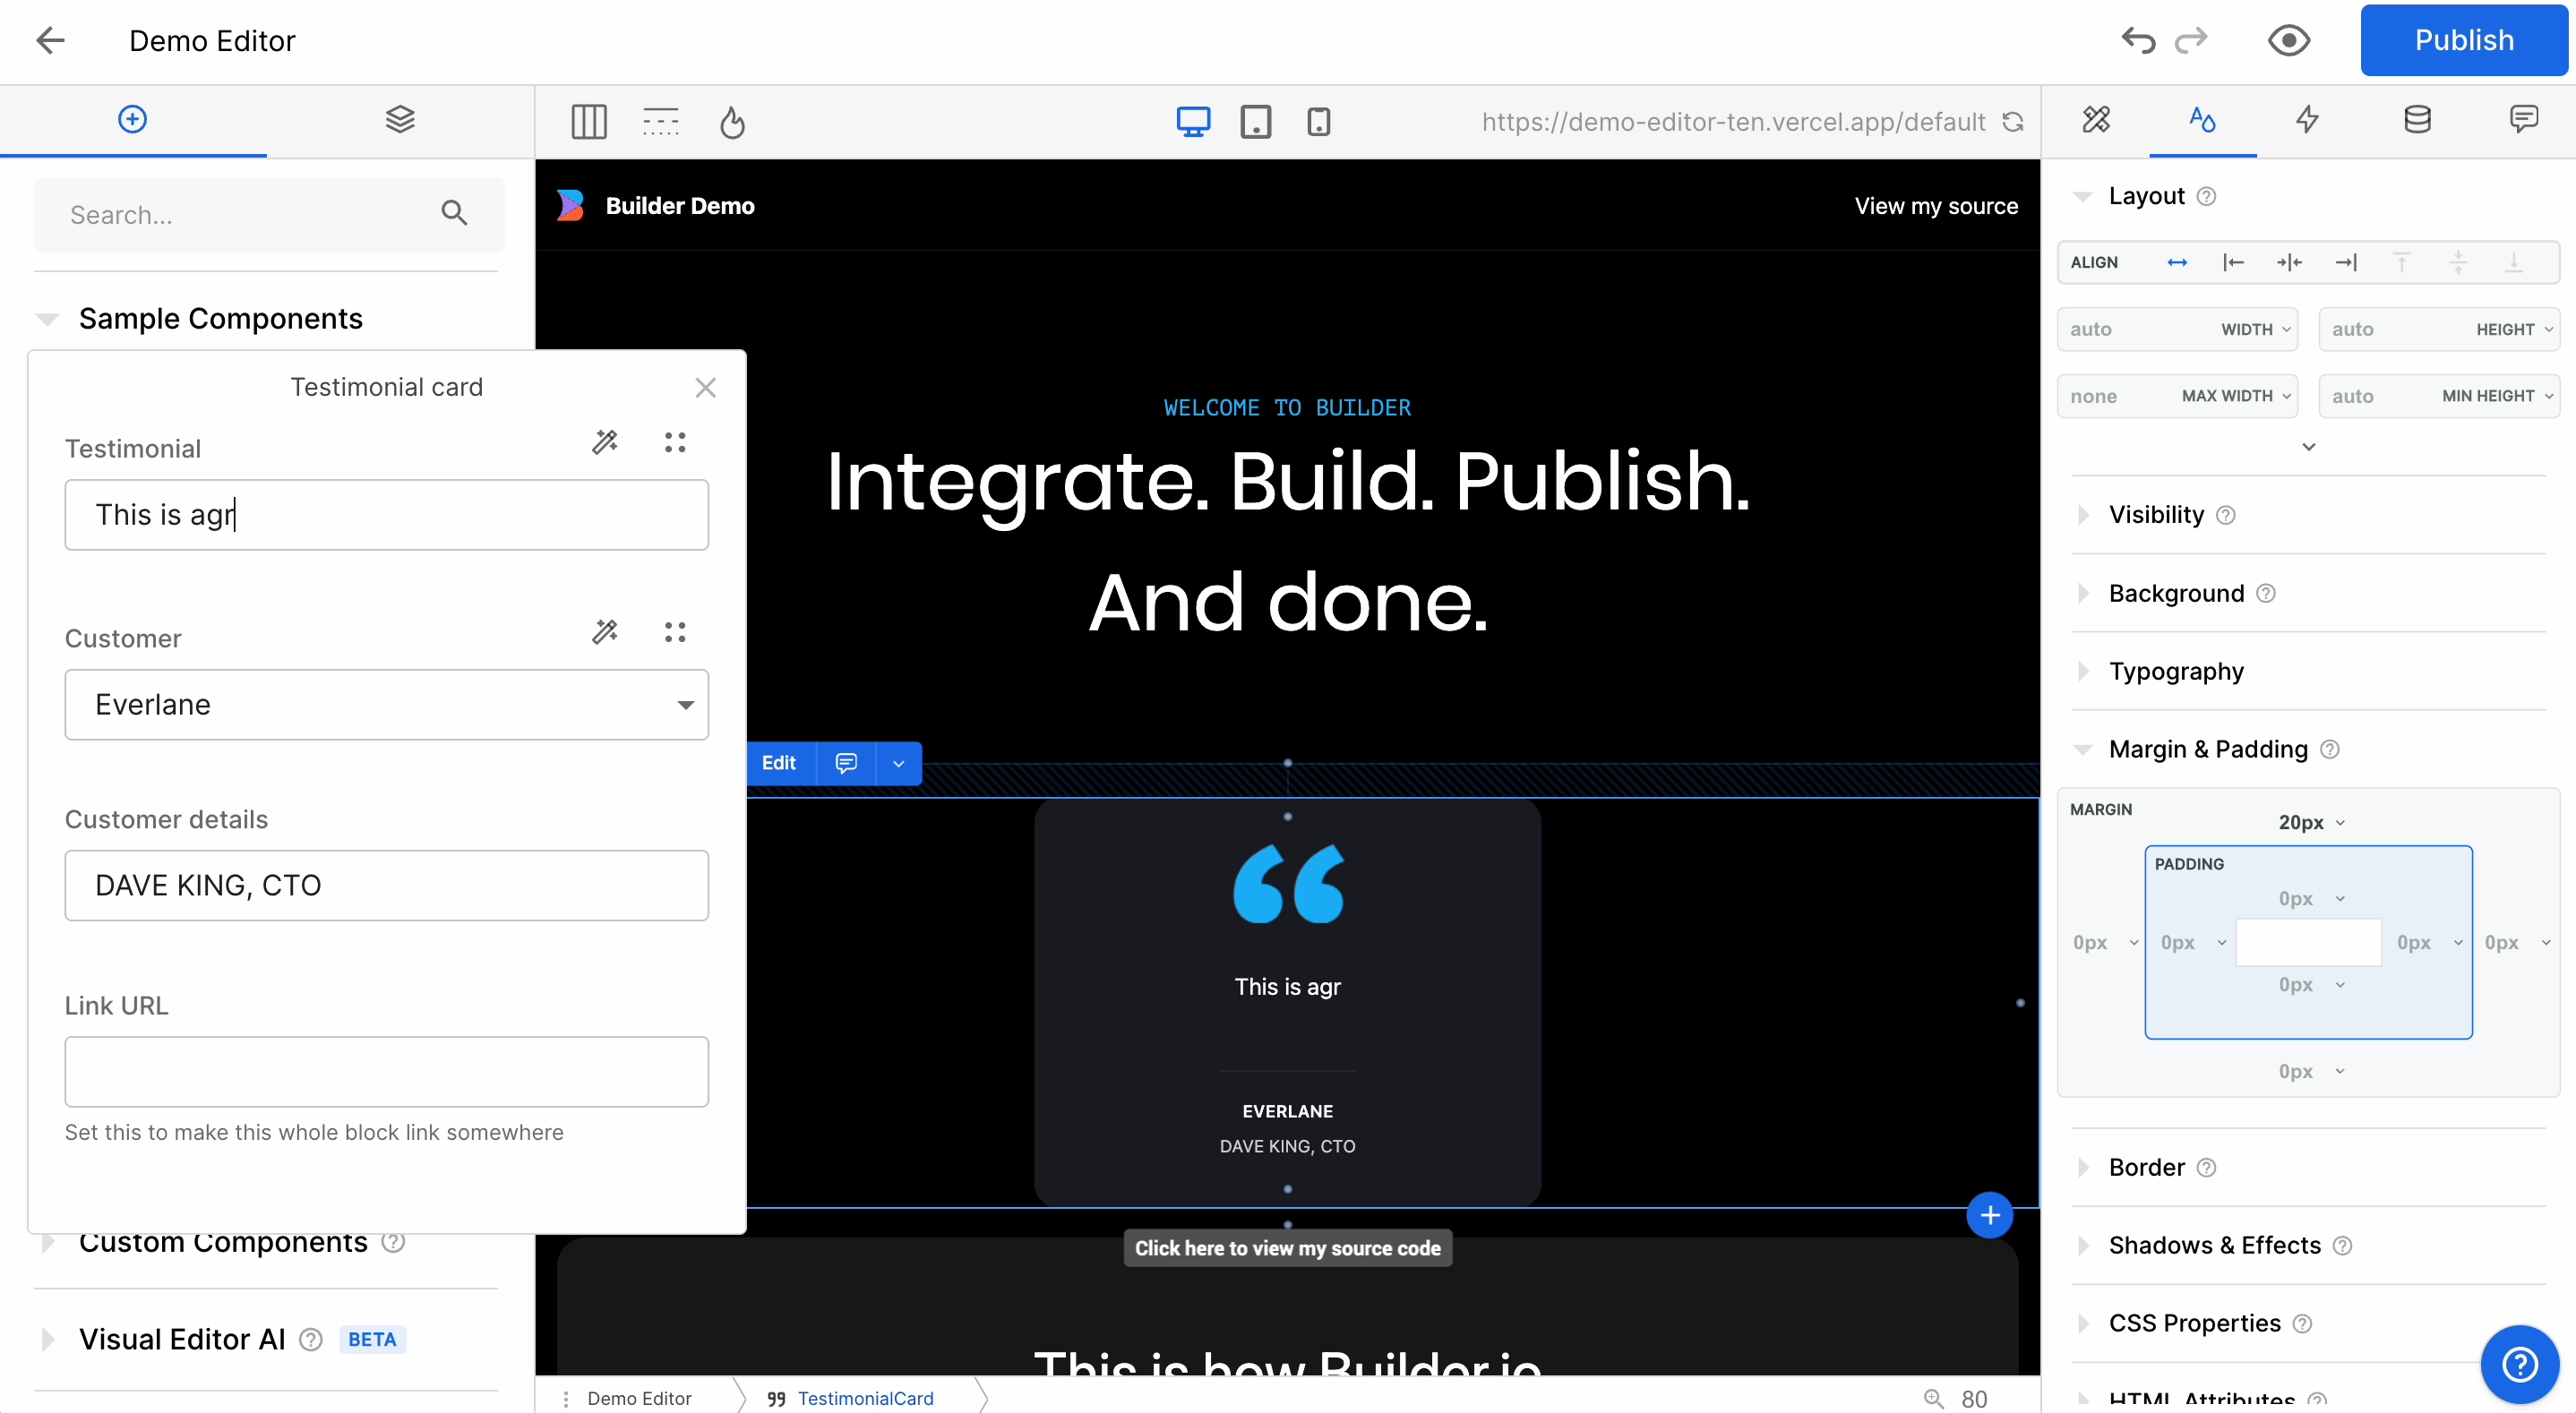The image size is (2576, 1413).
Task: Click the magic wand beside Testimonial
Action: tap(605, 442)
